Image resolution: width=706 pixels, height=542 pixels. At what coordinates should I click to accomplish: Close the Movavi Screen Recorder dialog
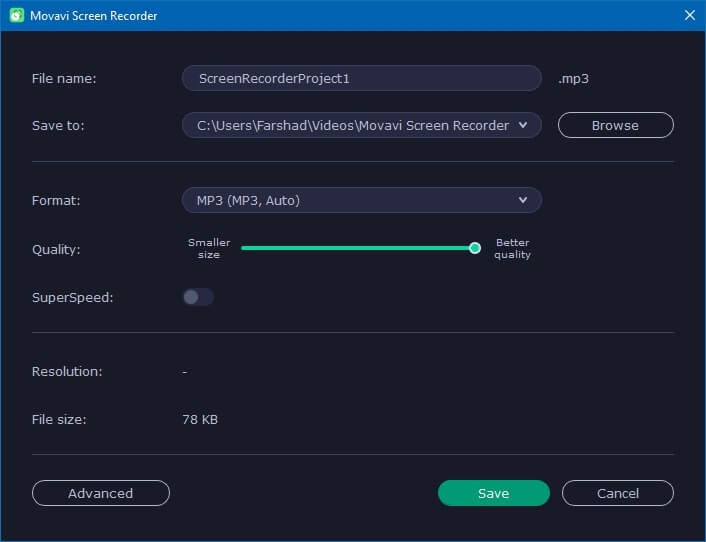689,15
